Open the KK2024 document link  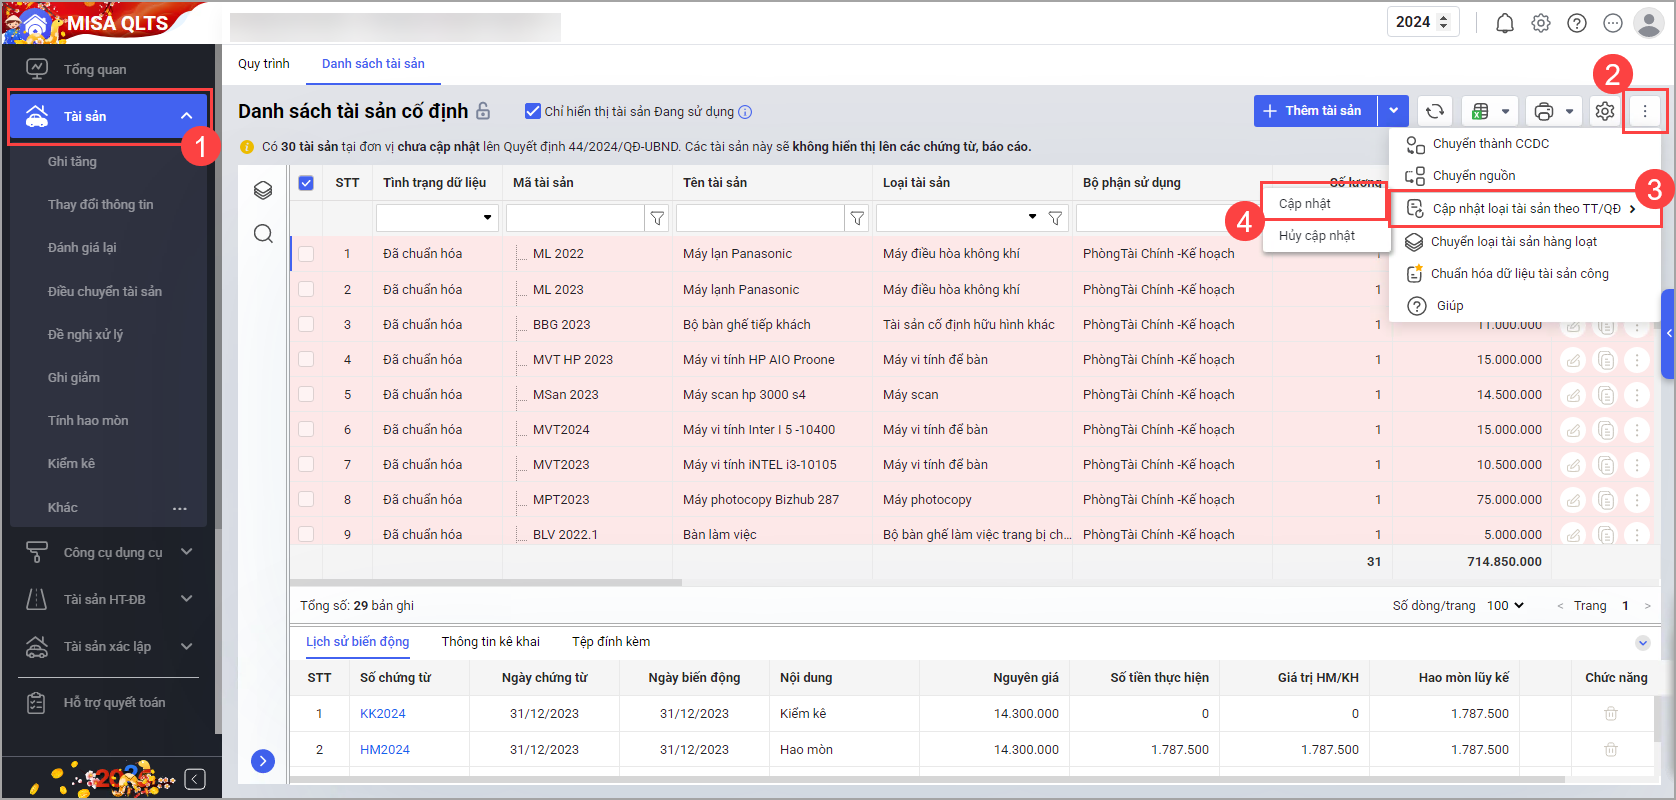click(382, 714)
